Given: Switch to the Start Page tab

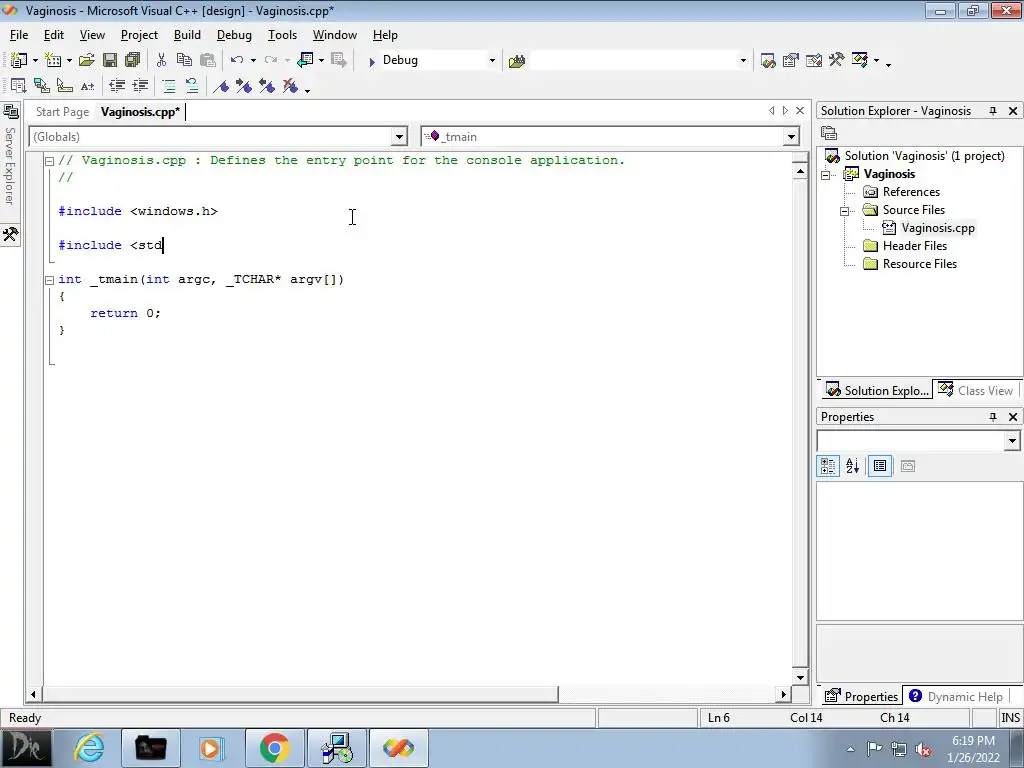Looking at the screenshot, I should click(x=62, y=112).
